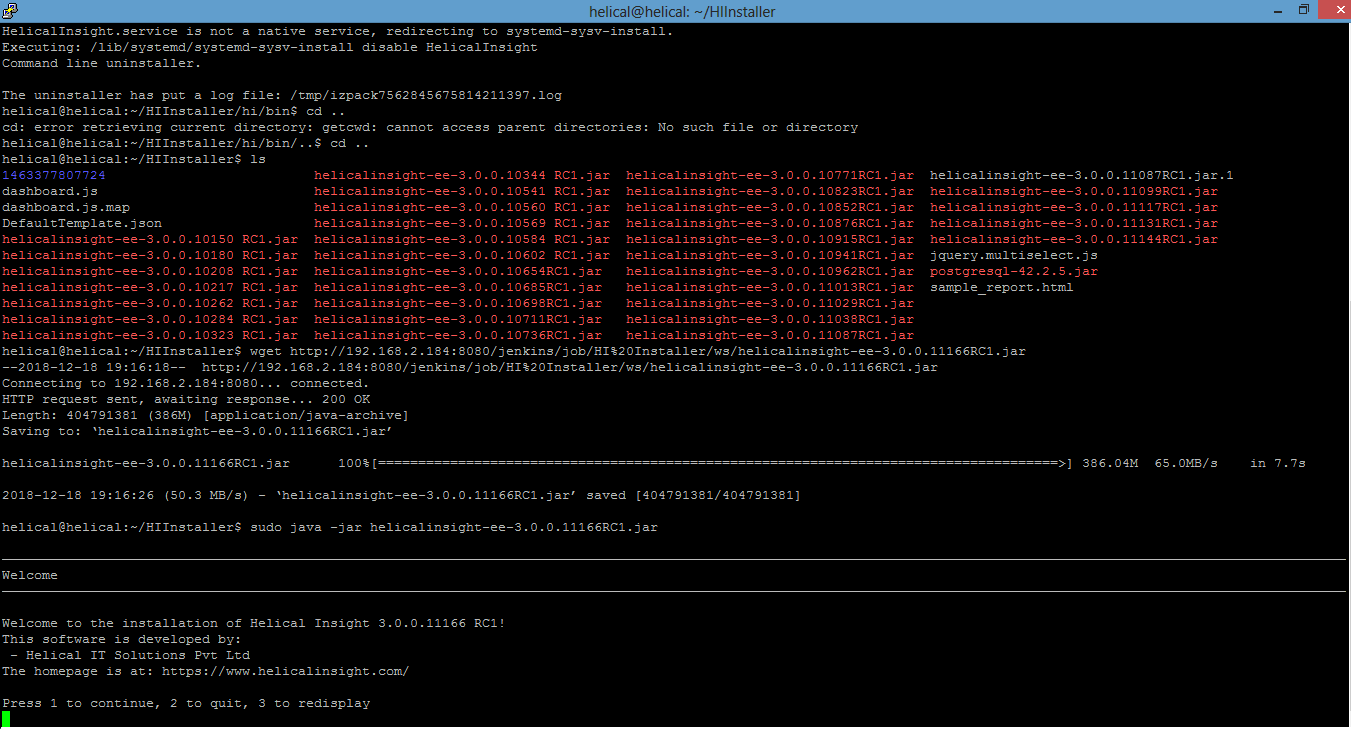This screenshot has height=729, width=1351.
Task: Select the file name 'dashboard.js.map'
Action: click(66, 207)
